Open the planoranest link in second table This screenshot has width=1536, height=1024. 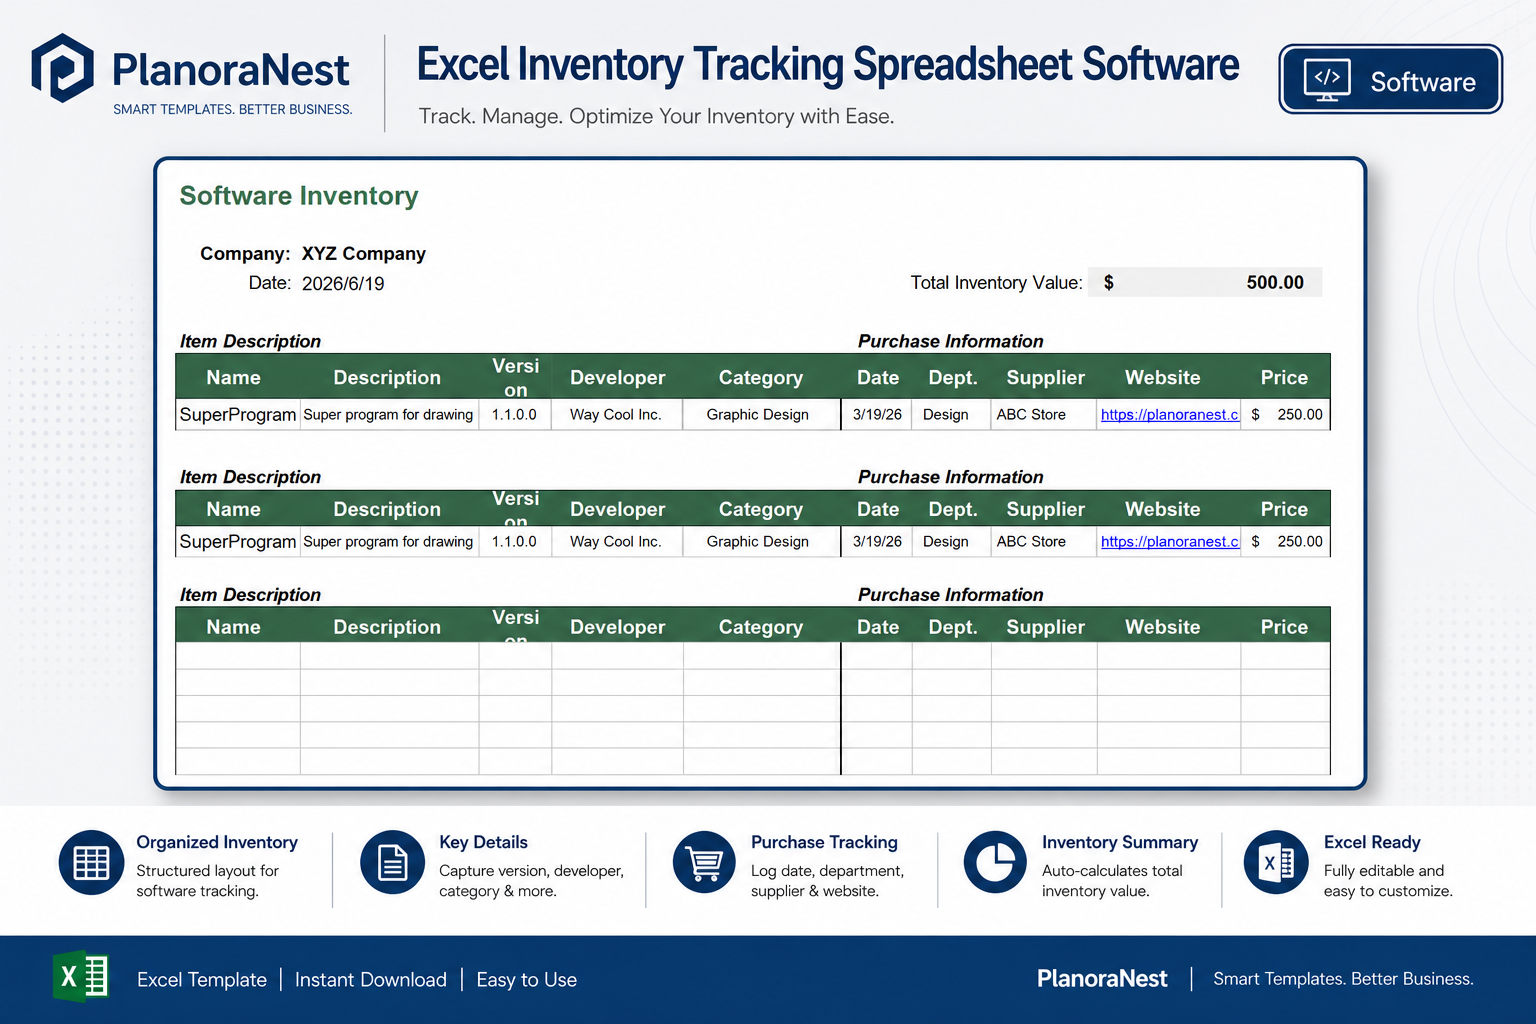(x=1169, y=541)
